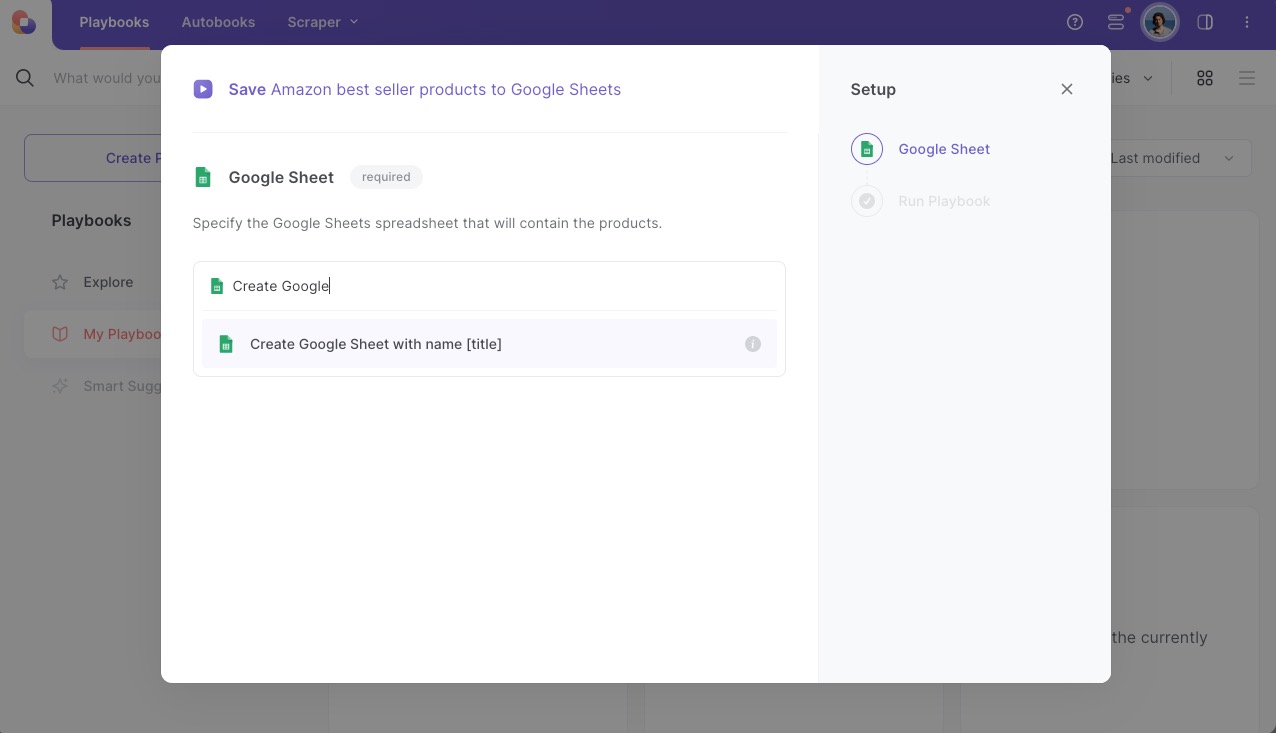
Task: Click the Create Google input field
Action: (x=489, y=286)
